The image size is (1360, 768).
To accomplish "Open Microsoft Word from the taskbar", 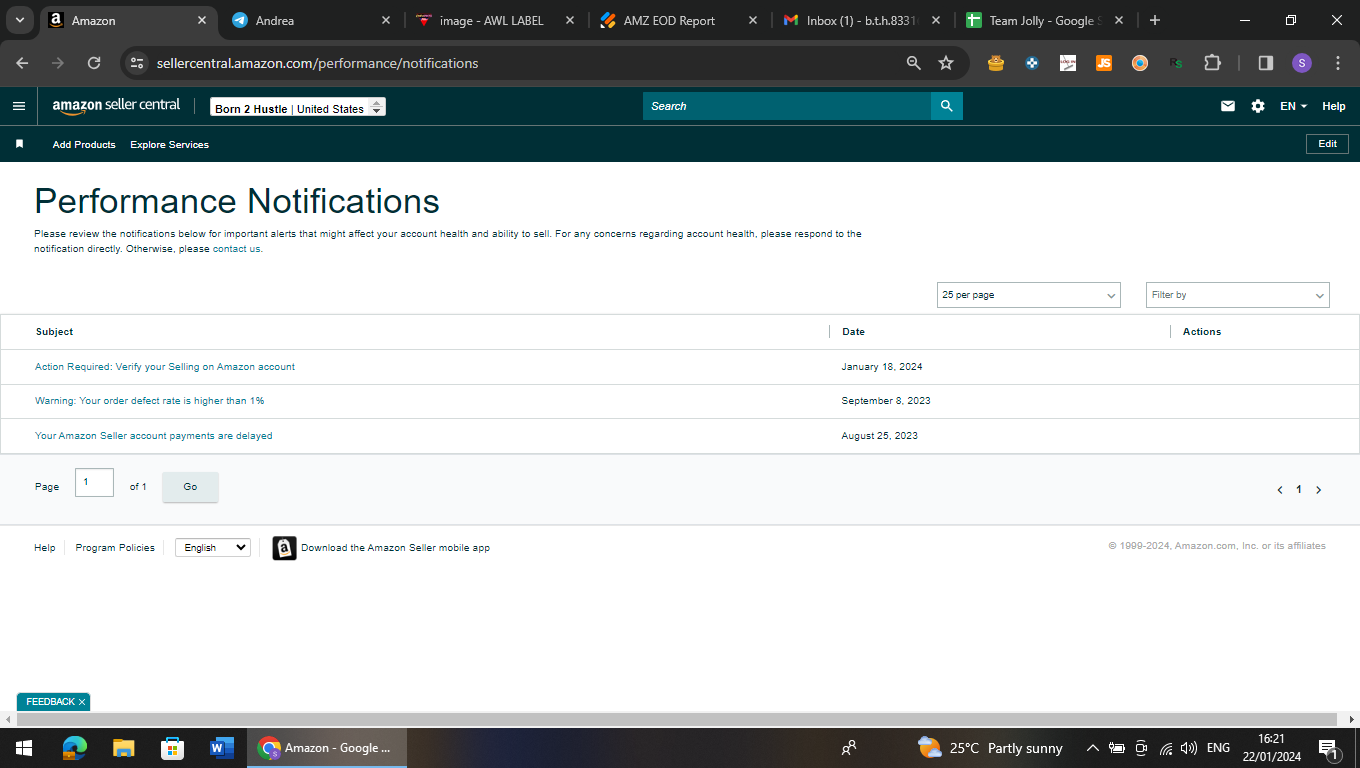I will pos(222,748).
